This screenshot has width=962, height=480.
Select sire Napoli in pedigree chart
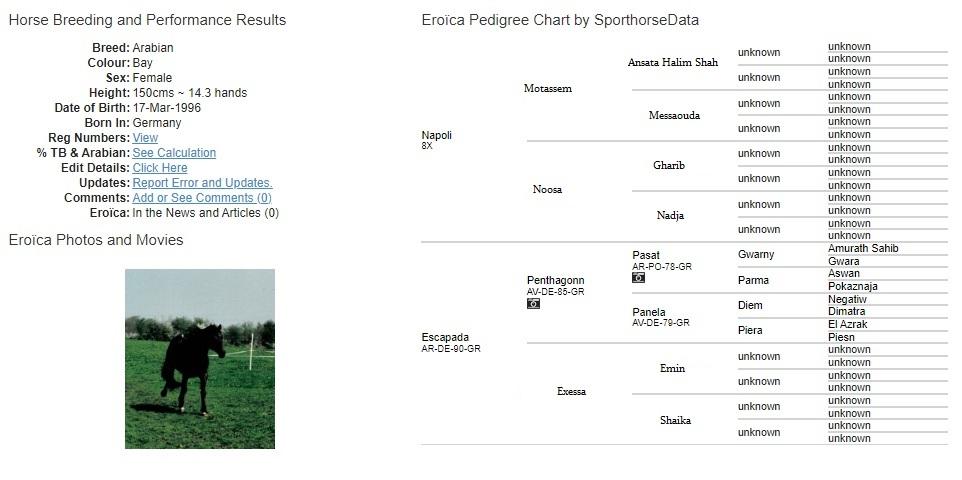pos(436,136)
